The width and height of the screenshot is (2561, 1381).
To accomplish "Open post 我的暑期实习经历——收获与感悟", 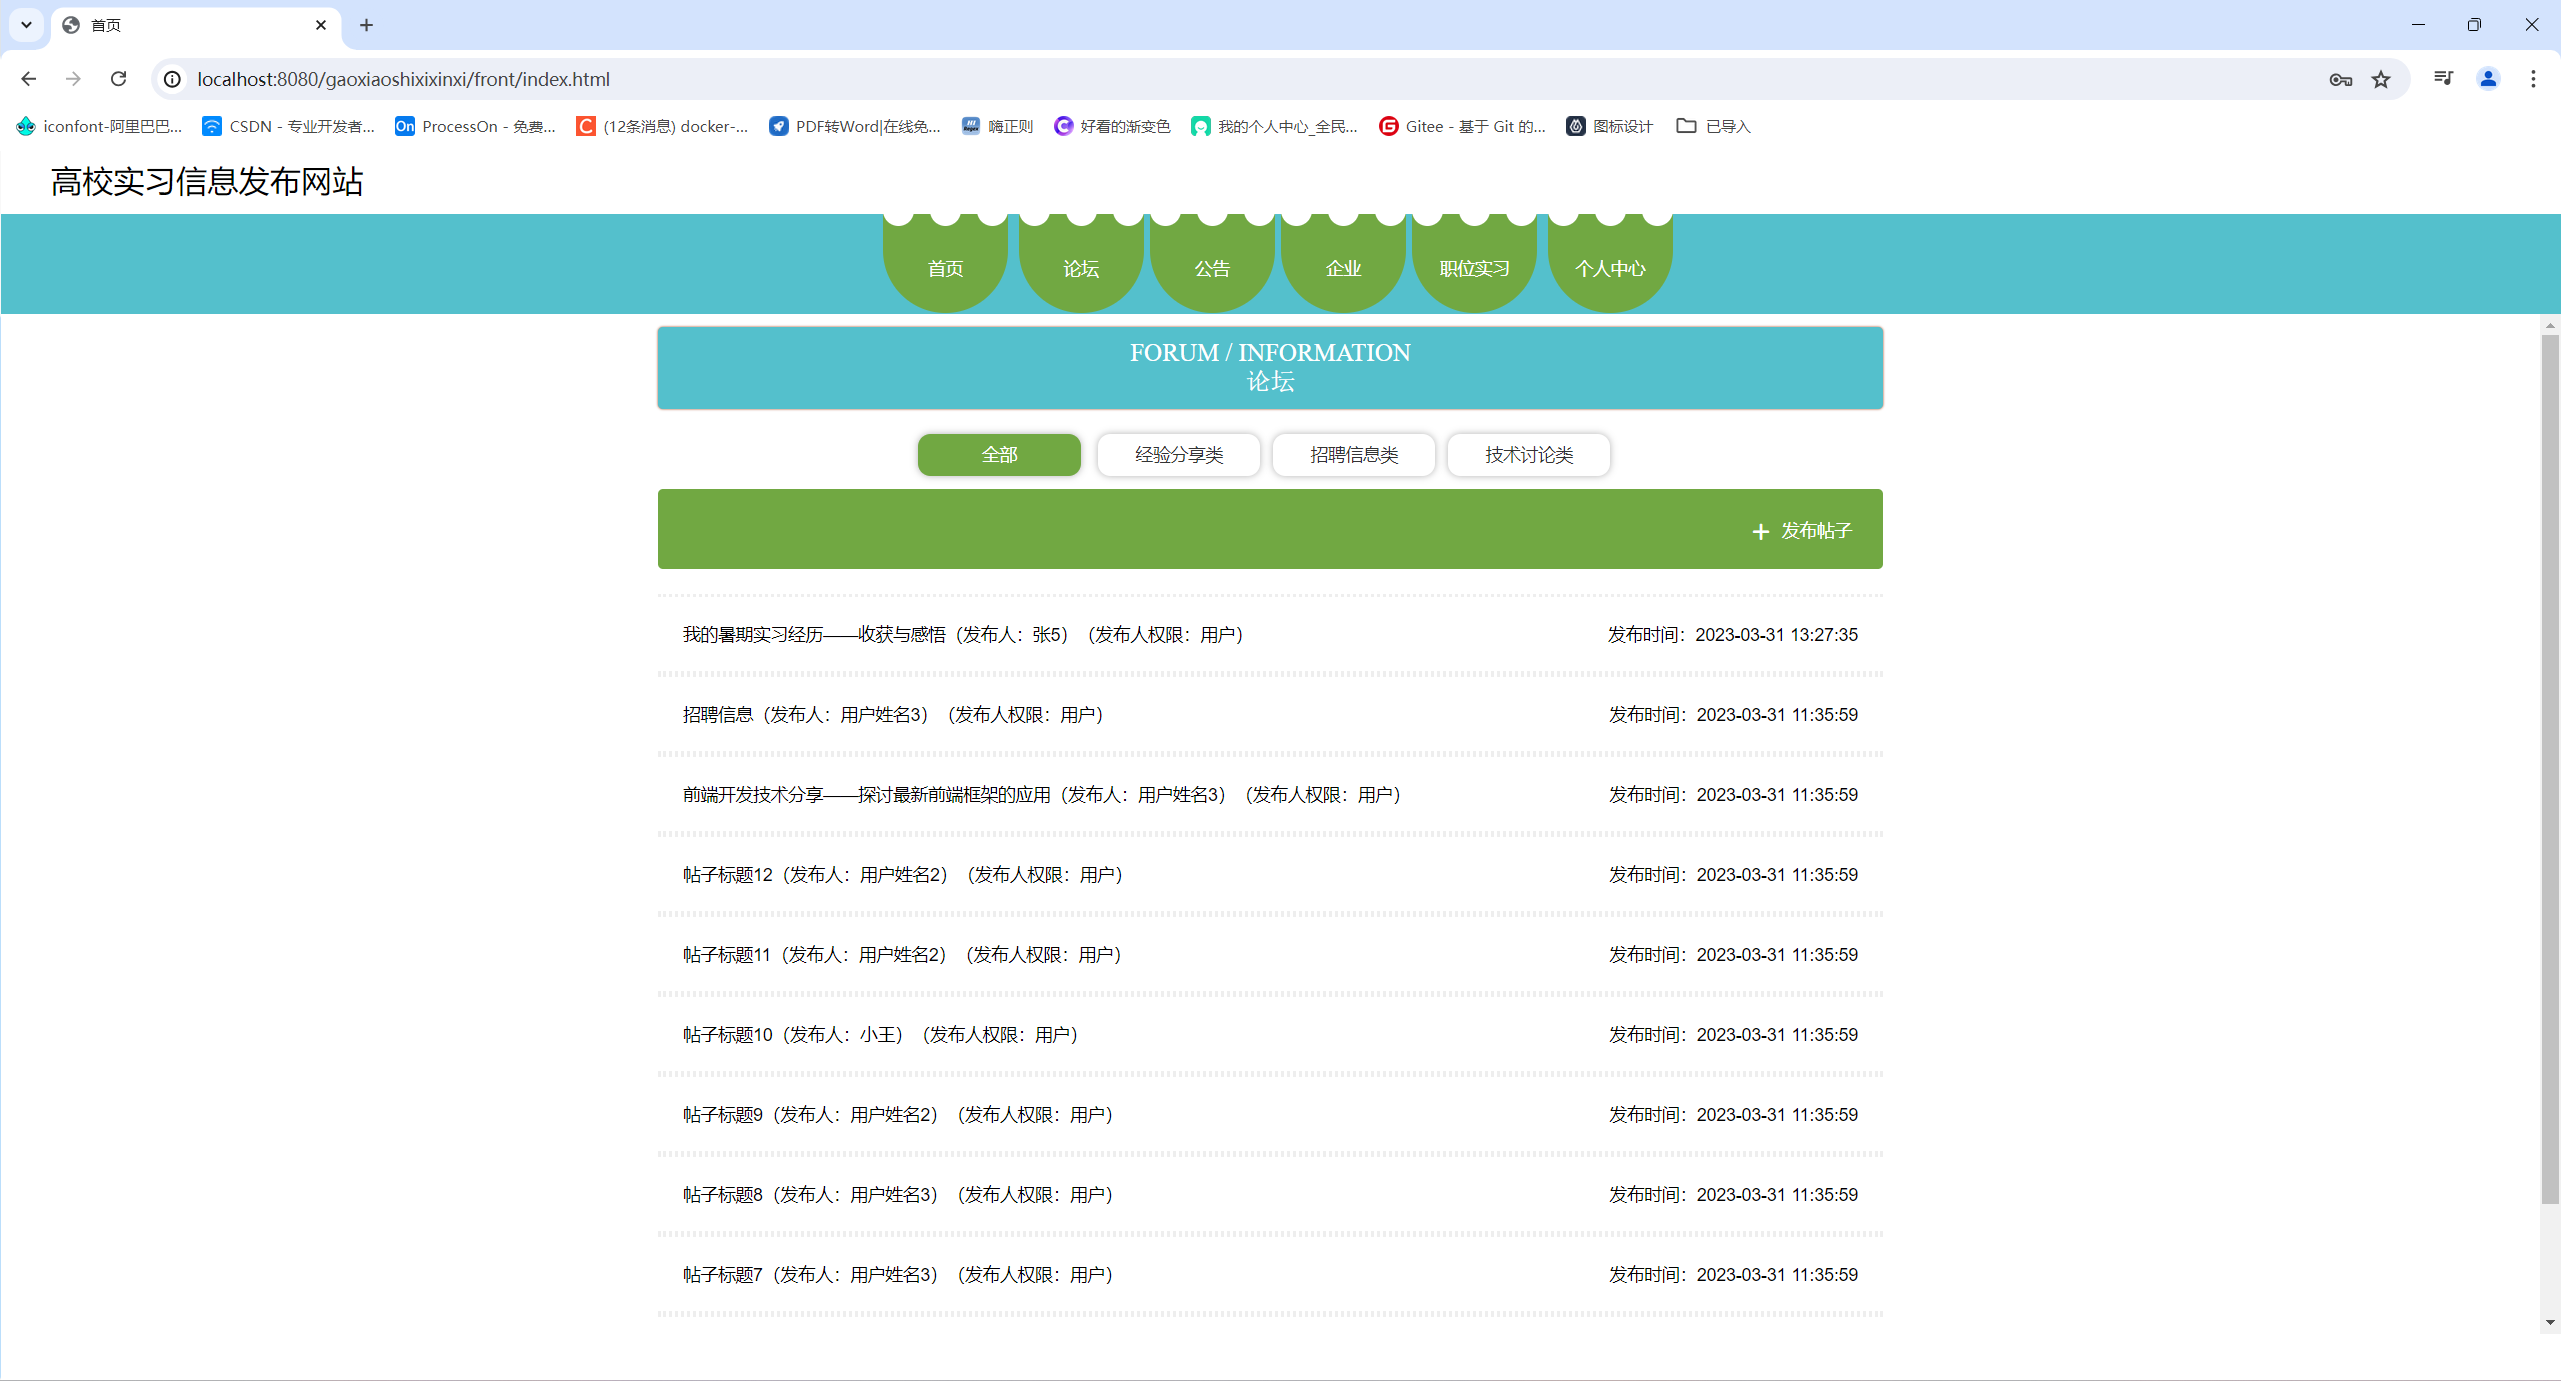I will [813, 635].
